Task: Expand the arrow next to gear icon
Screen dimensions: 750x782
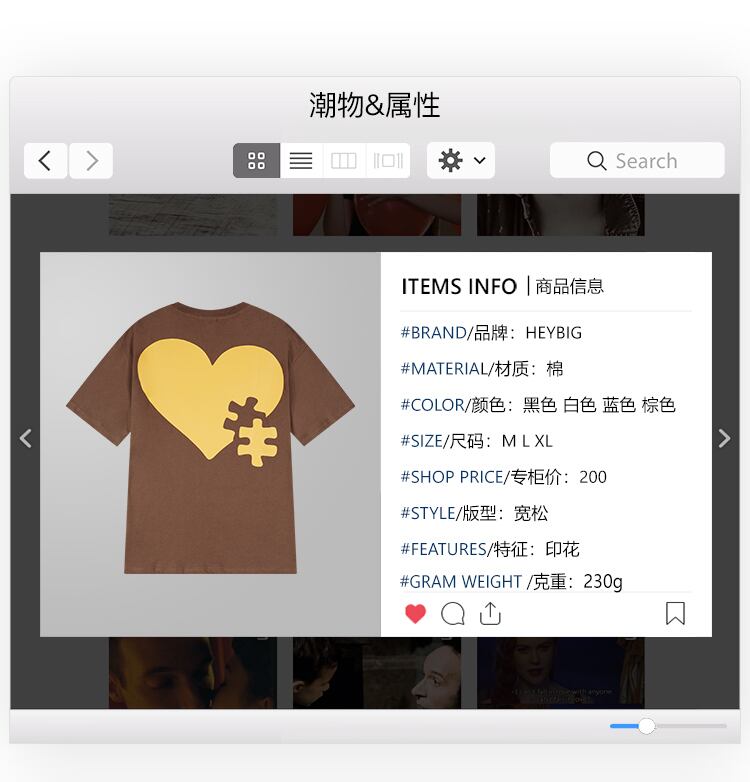Action: pyautogui.click(x=479, y=161)
